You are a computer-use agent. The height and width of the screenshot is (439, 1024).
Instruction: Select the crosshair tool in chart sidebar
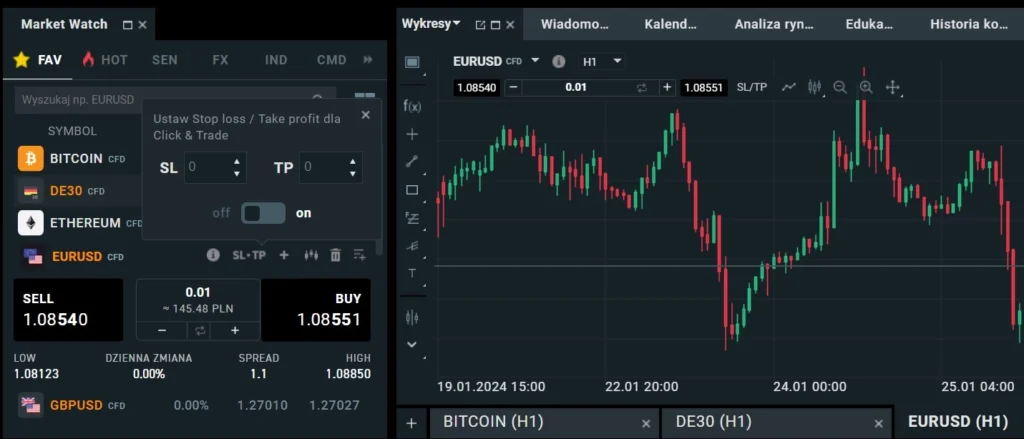[412, 133]
